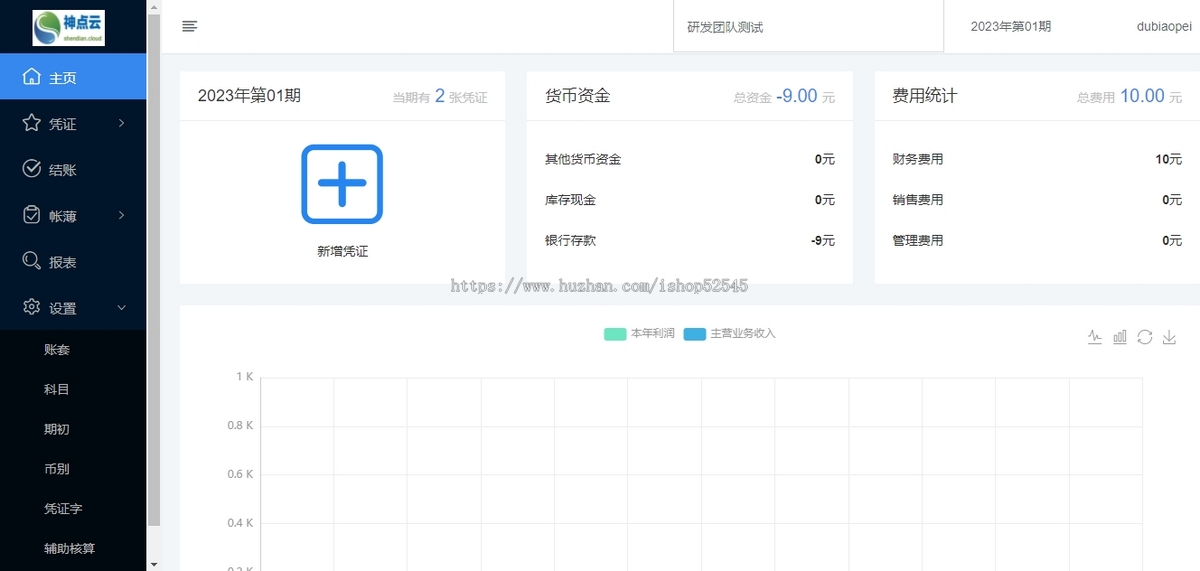Open the 研发团队测试 account set selector
This screenshot has width=1200, height=571.
[x=808, y=27]
